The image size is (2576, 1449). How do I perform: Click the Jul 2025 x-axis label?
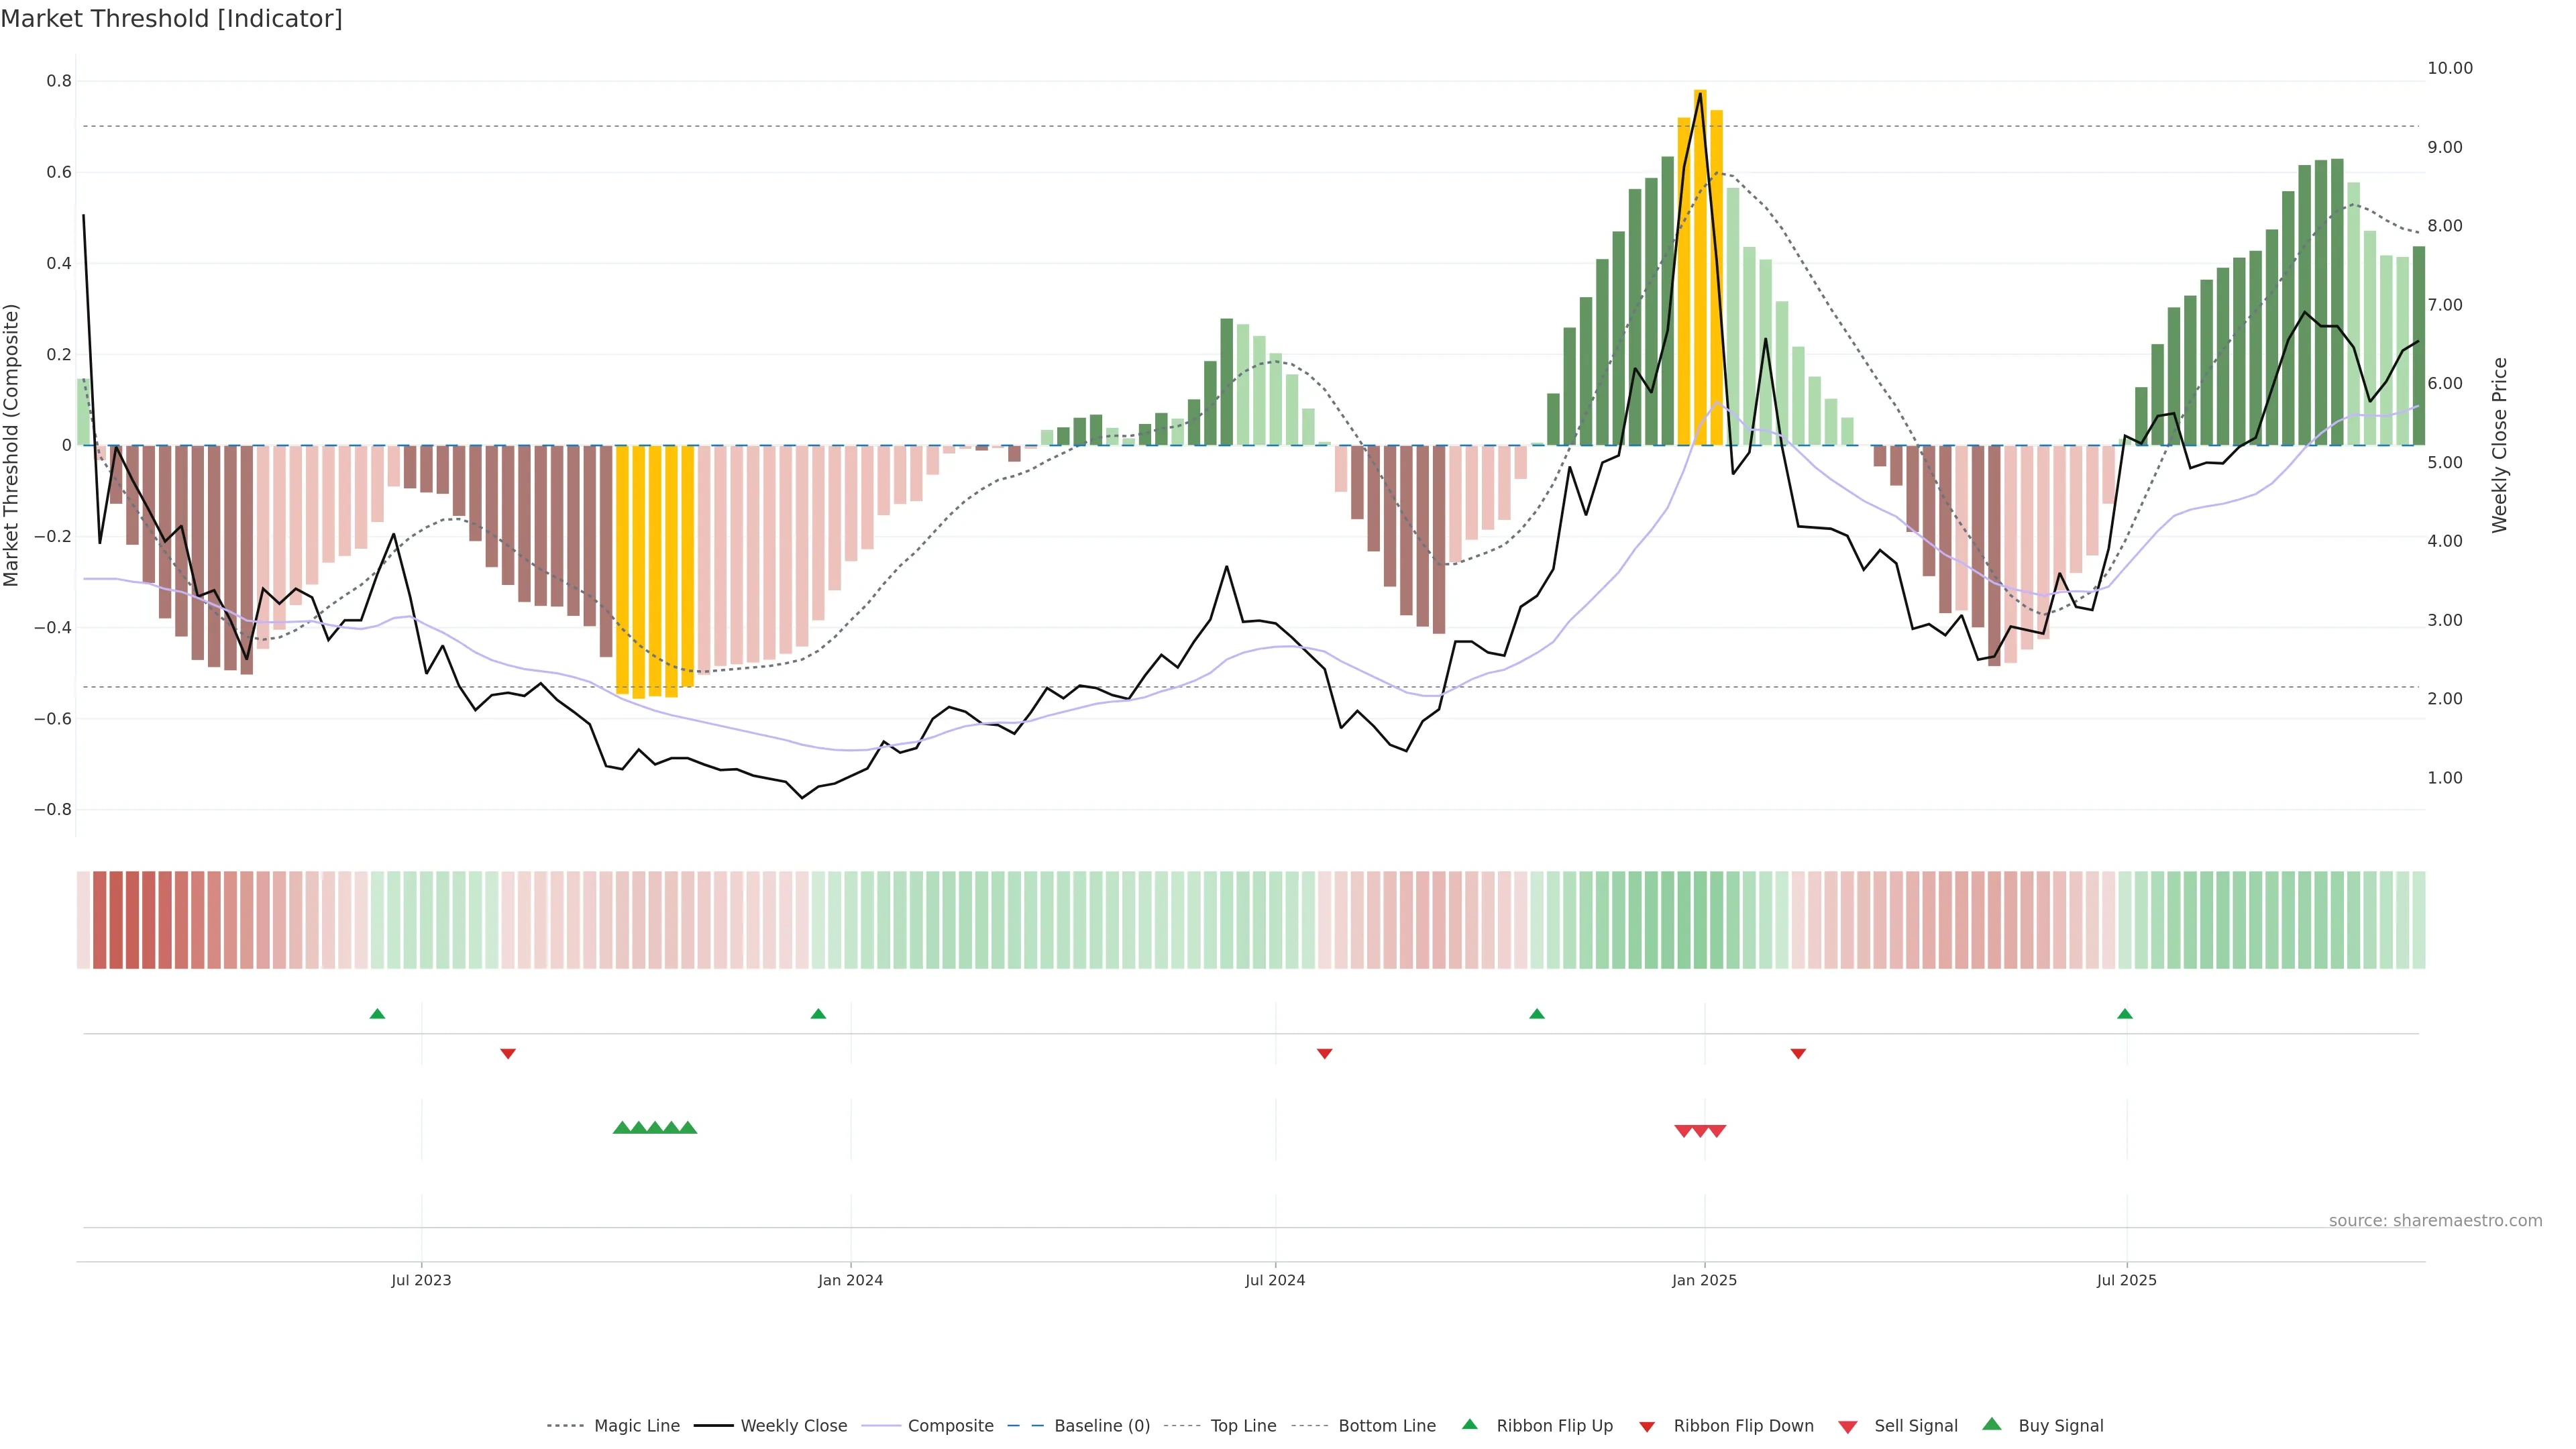coord(2126,1280)
